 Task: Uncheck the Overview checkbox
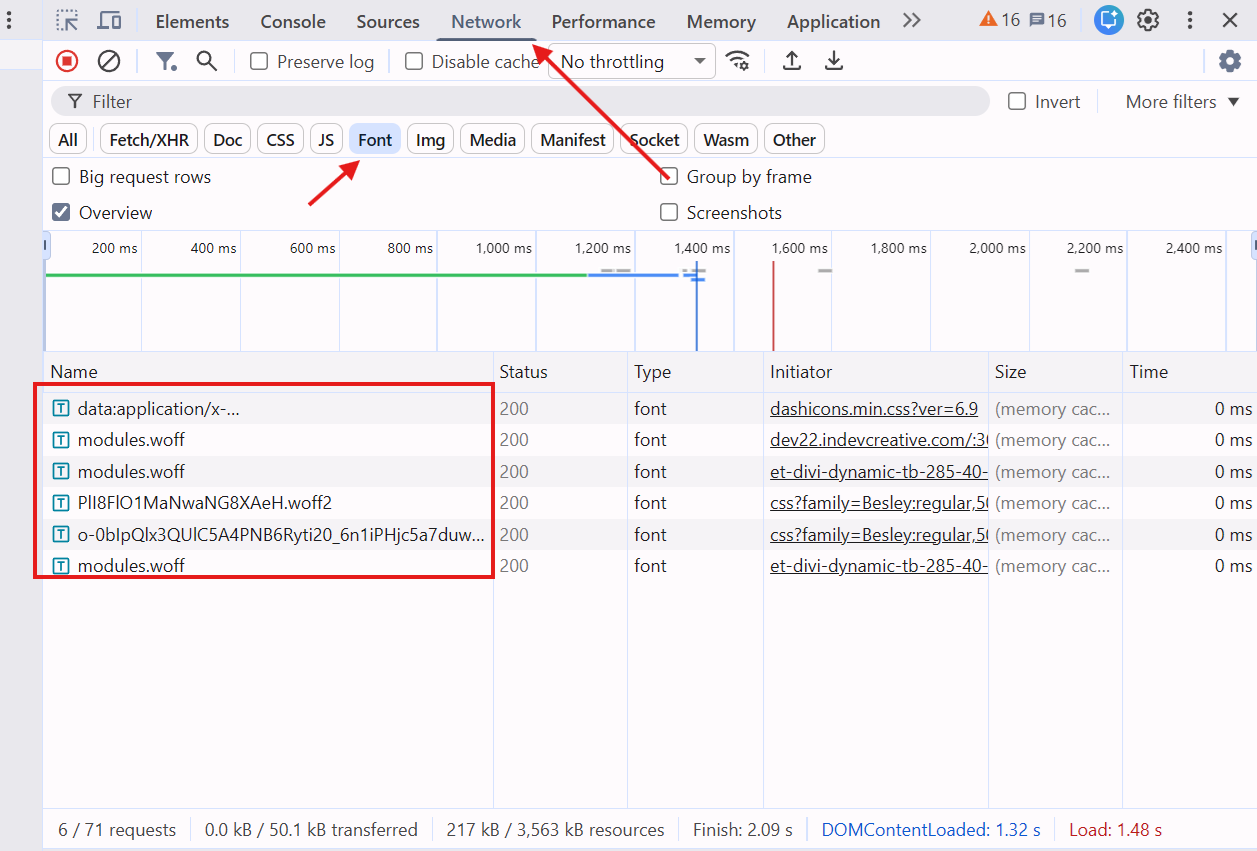click(x=61, y=213)
